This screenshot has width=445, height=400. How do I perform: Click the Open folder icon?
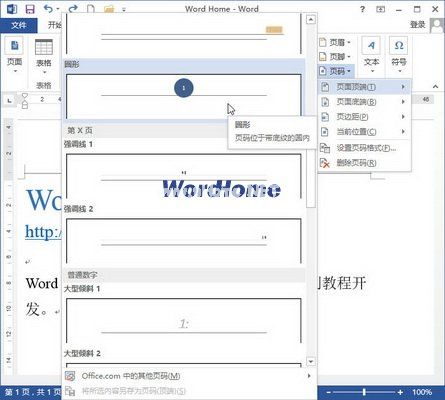pos(109,9)
